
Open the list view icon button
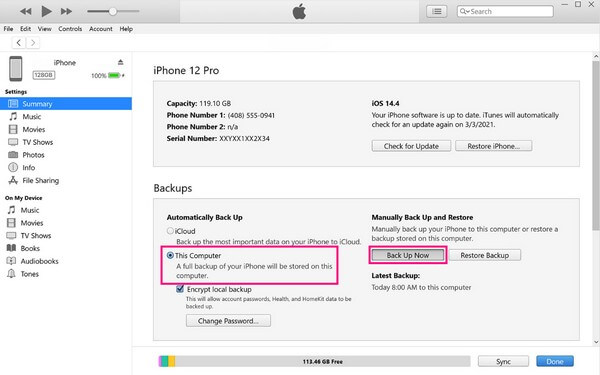(x=437, y=11)
